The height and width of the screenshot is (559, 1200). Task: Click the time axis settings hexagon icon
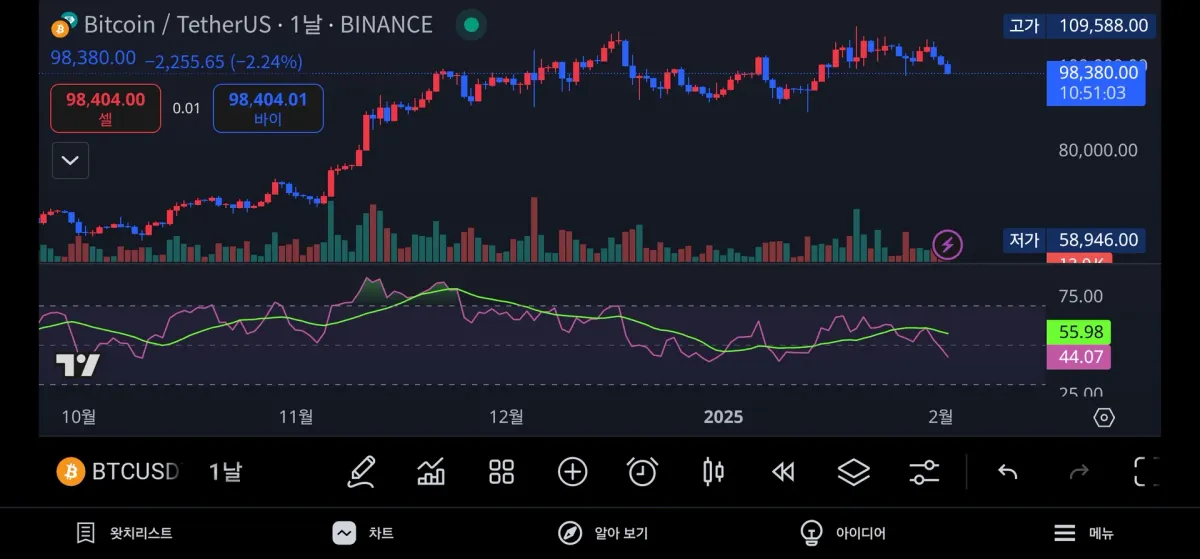[1103, 417]
